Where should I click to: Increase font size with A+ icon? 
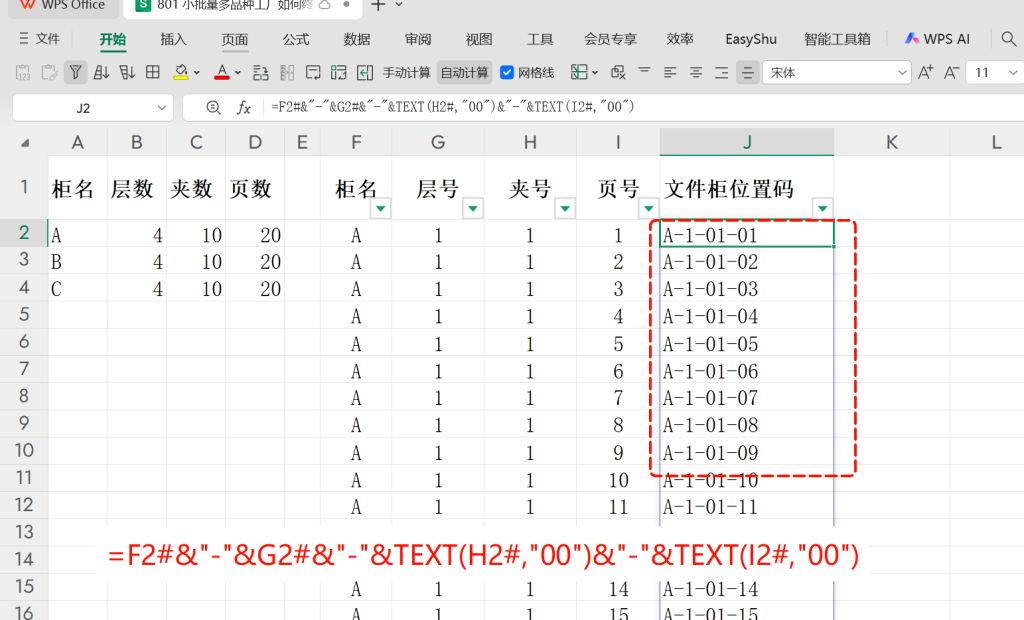tap(925, 73)
